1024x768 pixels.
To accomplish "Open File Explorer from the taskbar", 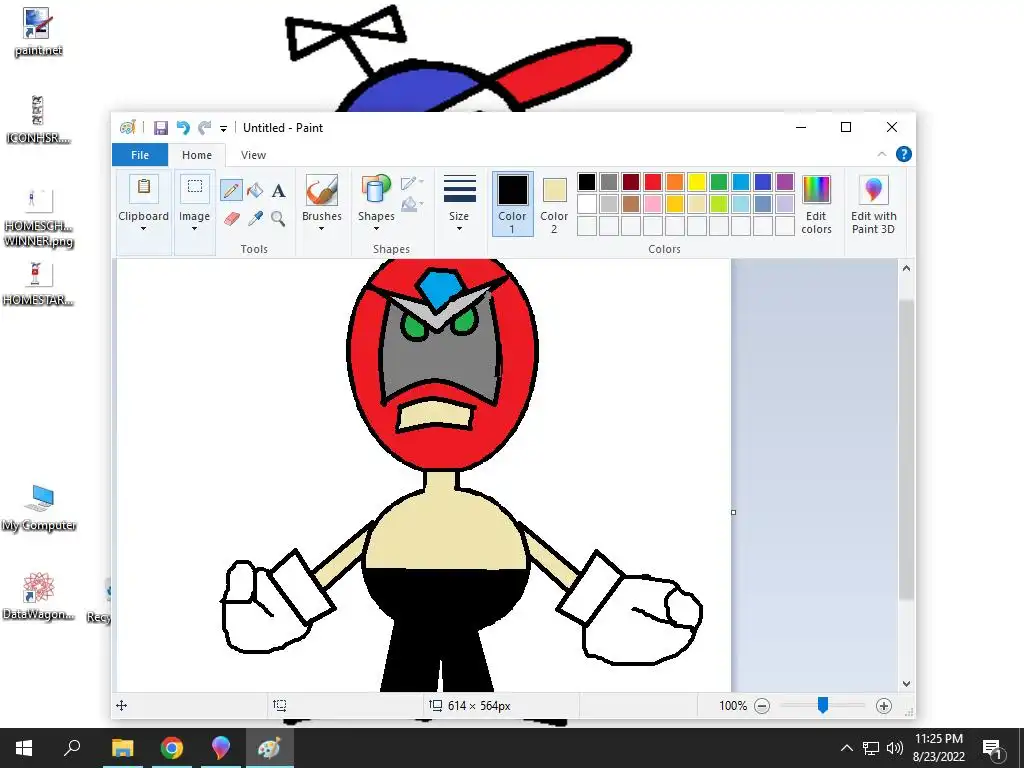I will pos(123,748).
